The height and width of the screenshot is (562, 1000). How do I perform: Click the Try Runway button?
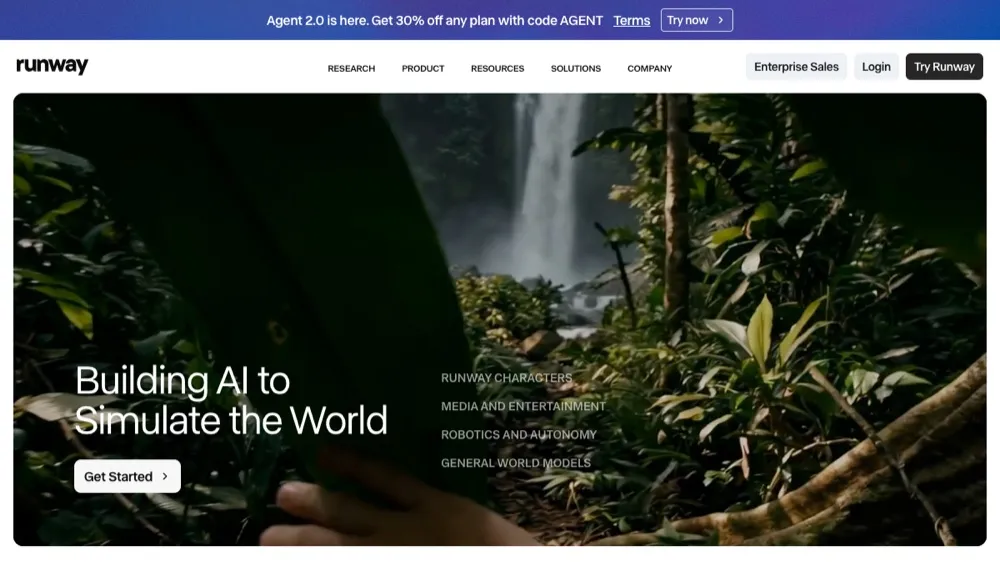tap(944, 66)
